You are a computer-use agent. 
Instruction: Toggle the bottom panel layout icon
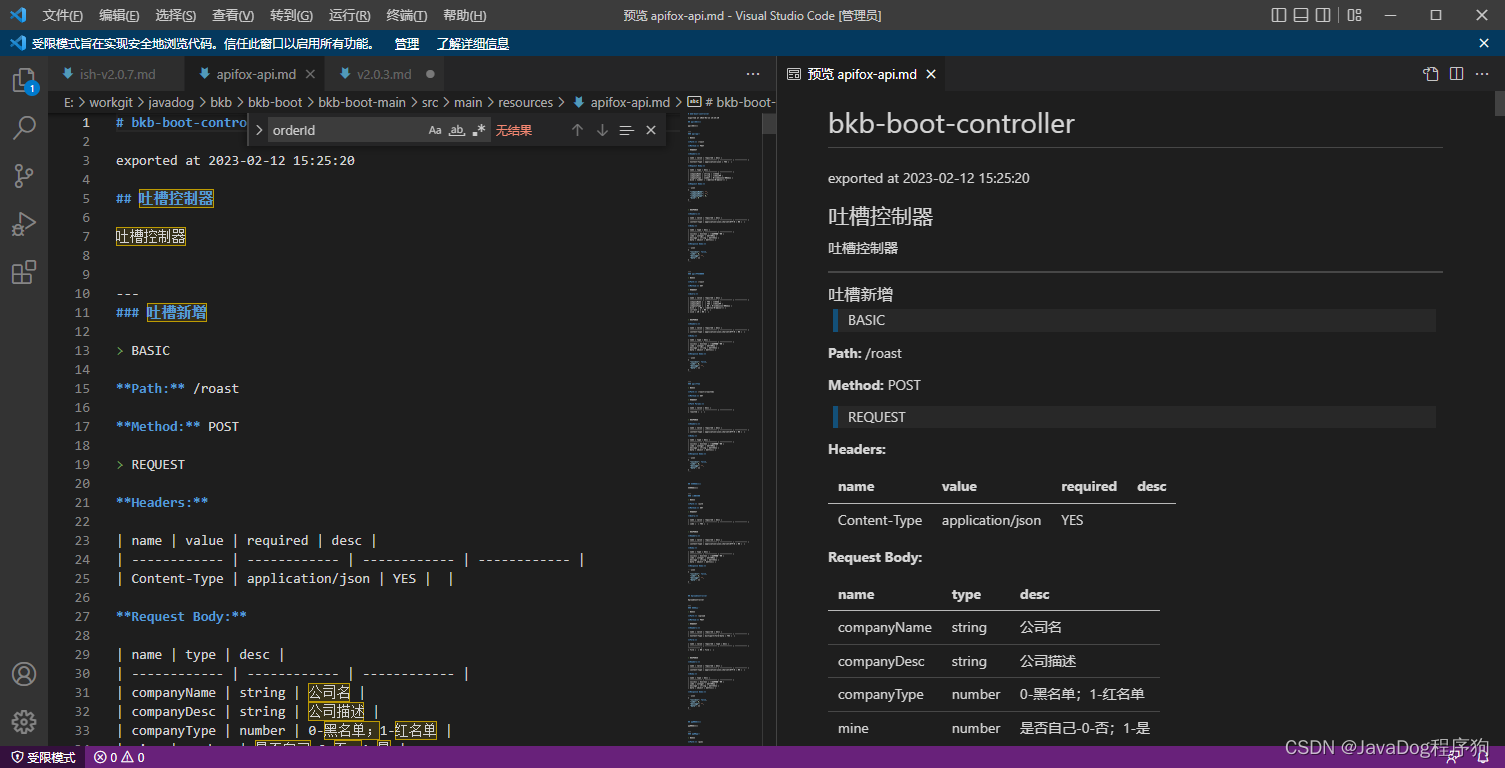(1301, 15)
